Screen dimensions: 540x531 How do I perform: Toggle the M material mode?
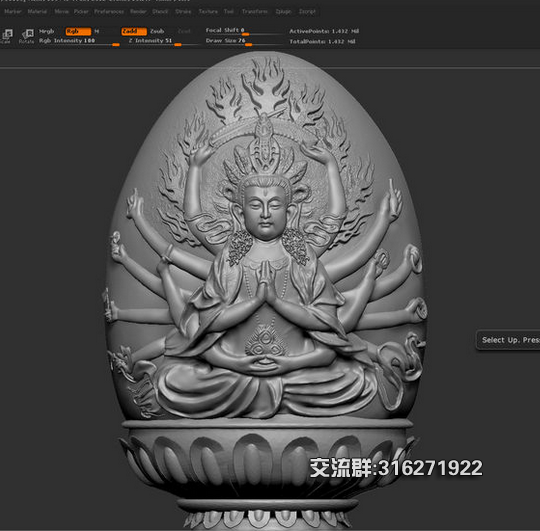pyautogui.click(x=97, y=31)
